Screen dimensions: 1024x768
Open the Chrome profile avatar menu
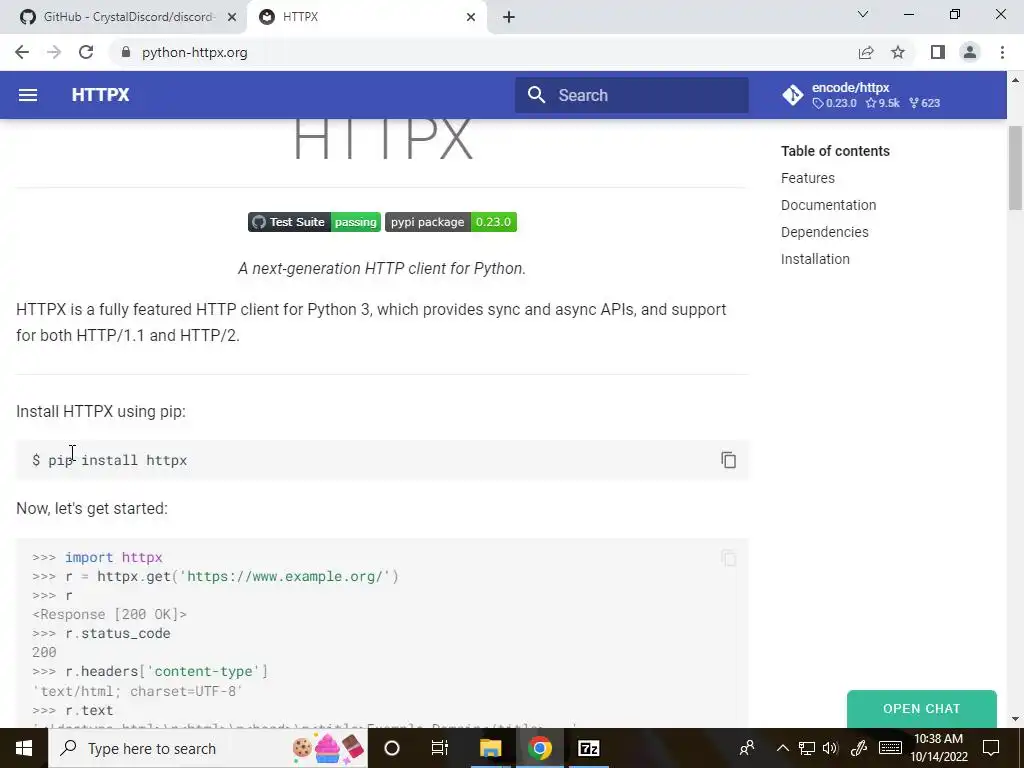970,52
